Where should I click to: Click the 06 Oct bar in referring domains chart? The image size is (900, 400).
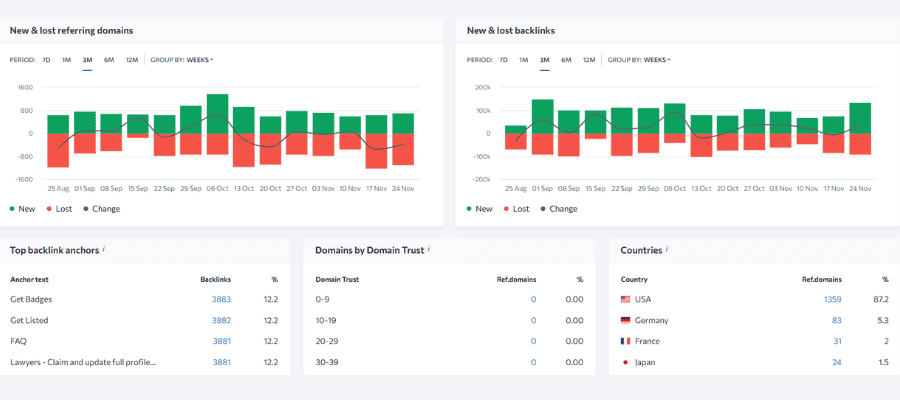click(217, 124)
